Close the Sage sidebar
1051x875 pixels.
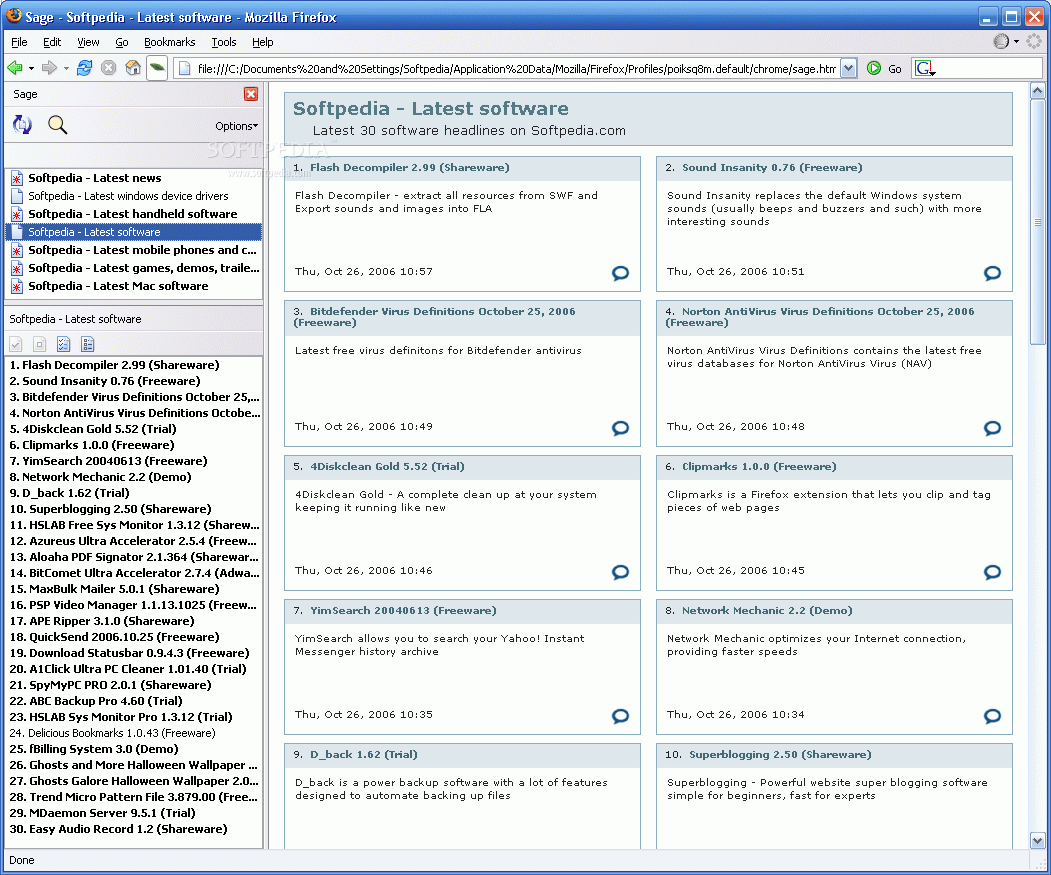251,94
